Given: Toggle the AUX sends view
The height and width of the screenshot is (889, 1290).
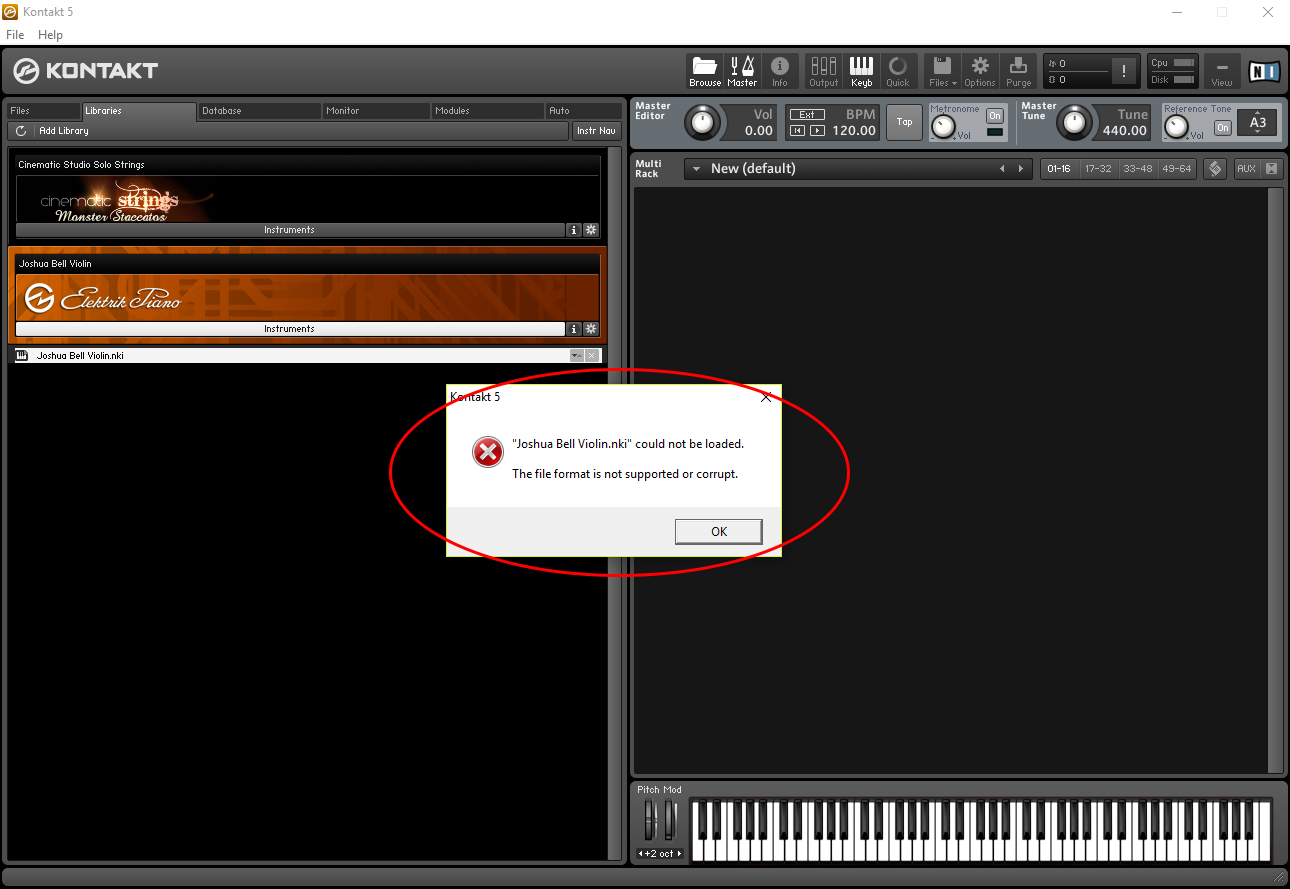Looking at the screenshot, I should (1246, 169).
